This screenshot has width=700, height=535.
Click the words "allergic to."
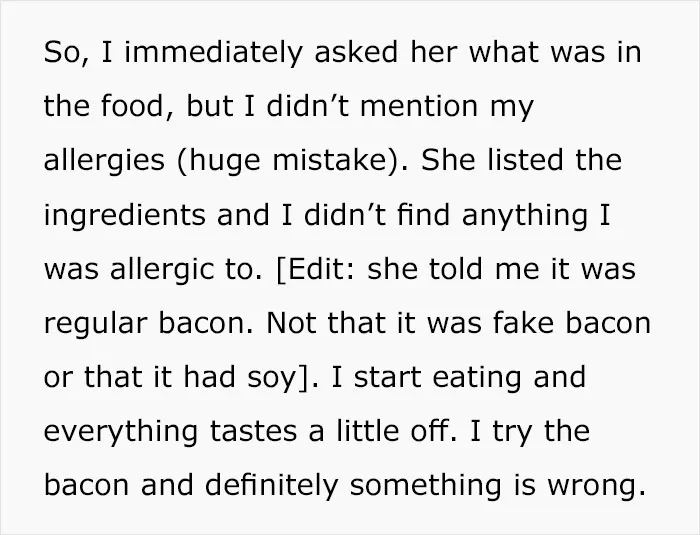coord(186,269)
